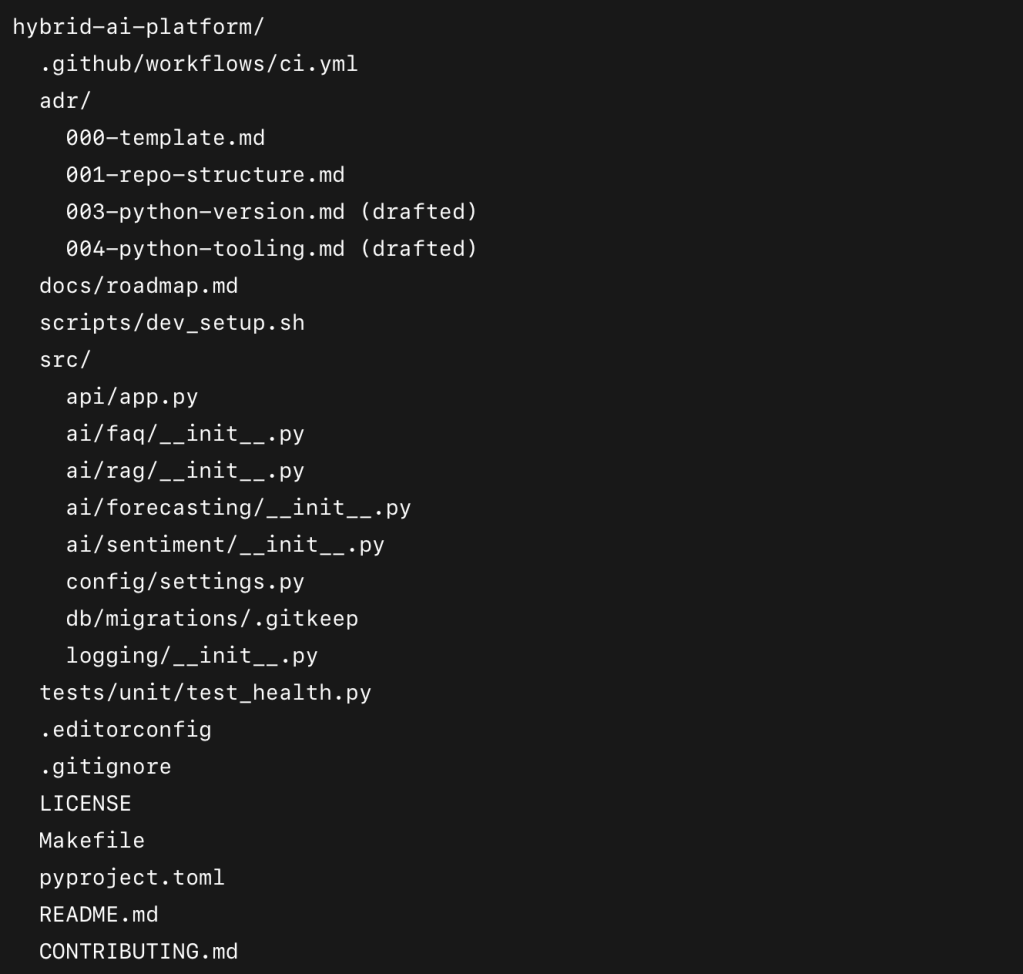Select the .github/workflows/ci.yml entry

(198, 64)
